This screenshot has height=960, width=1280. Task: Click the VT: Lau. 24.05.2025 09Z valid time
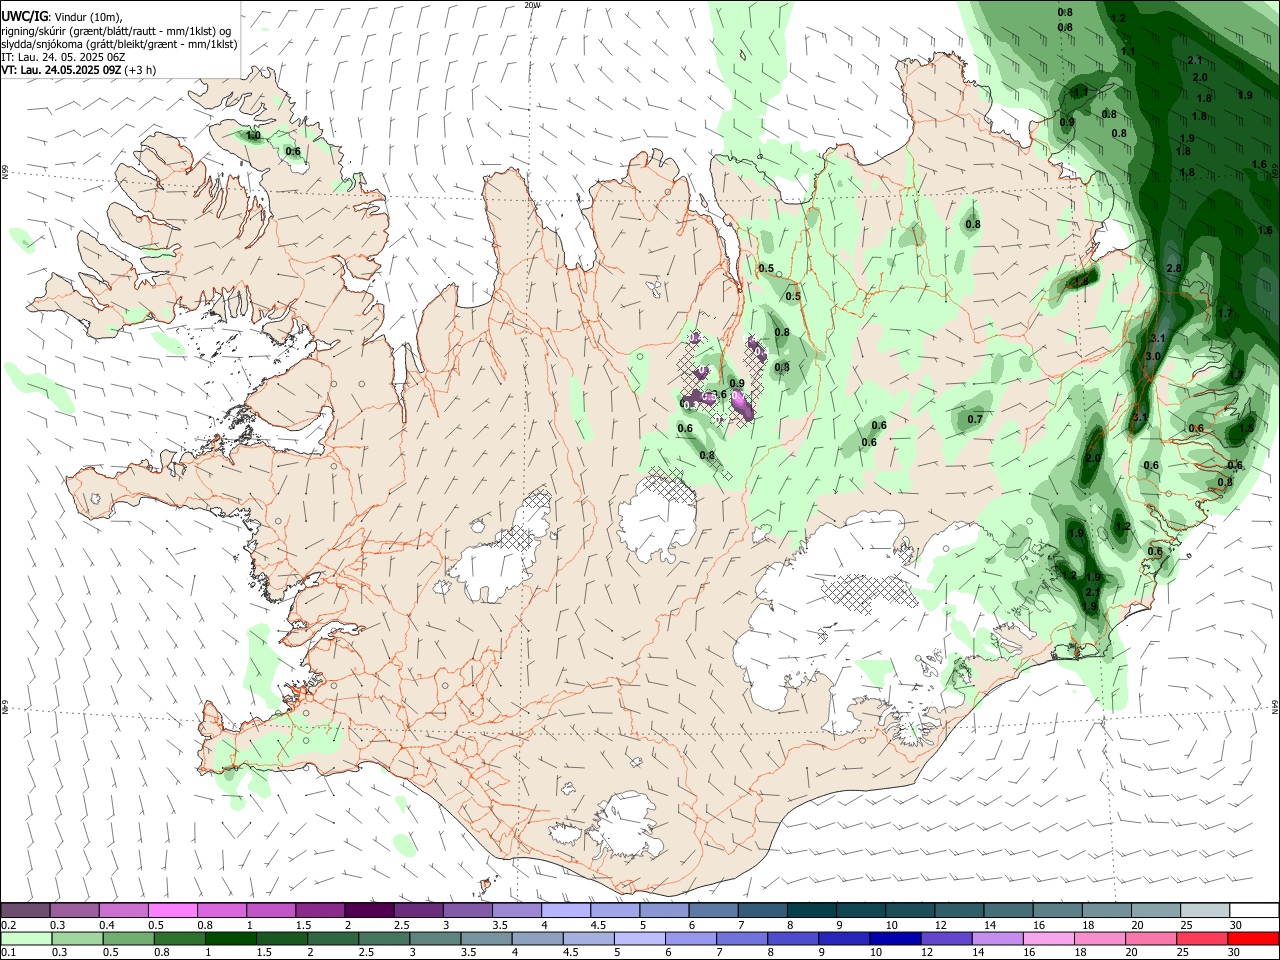point(62,70)
